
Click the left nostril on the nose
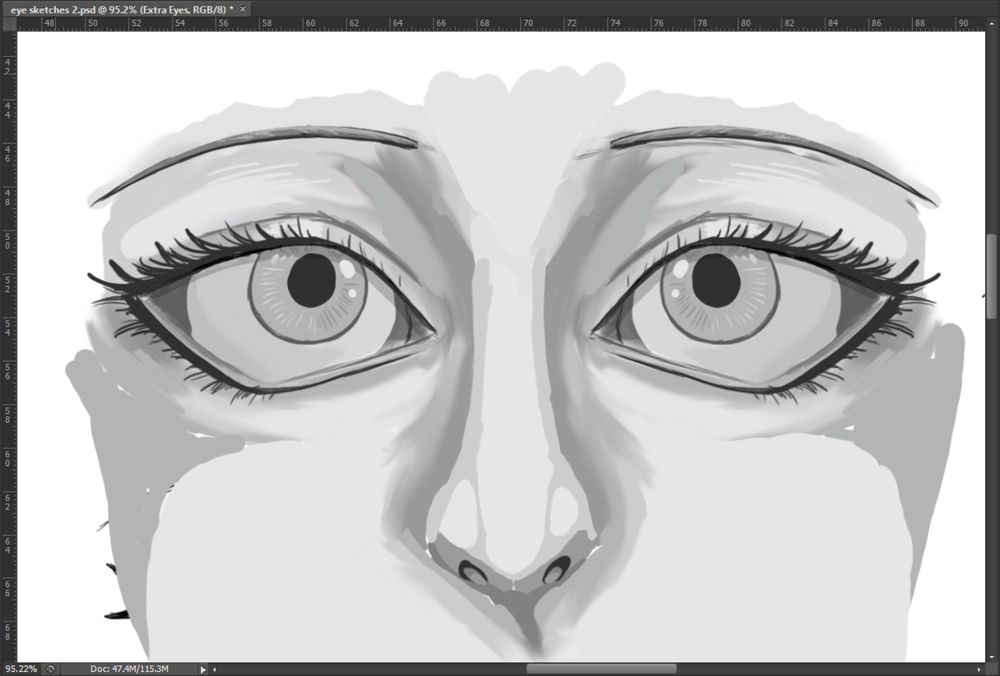[x=472, y=571]
